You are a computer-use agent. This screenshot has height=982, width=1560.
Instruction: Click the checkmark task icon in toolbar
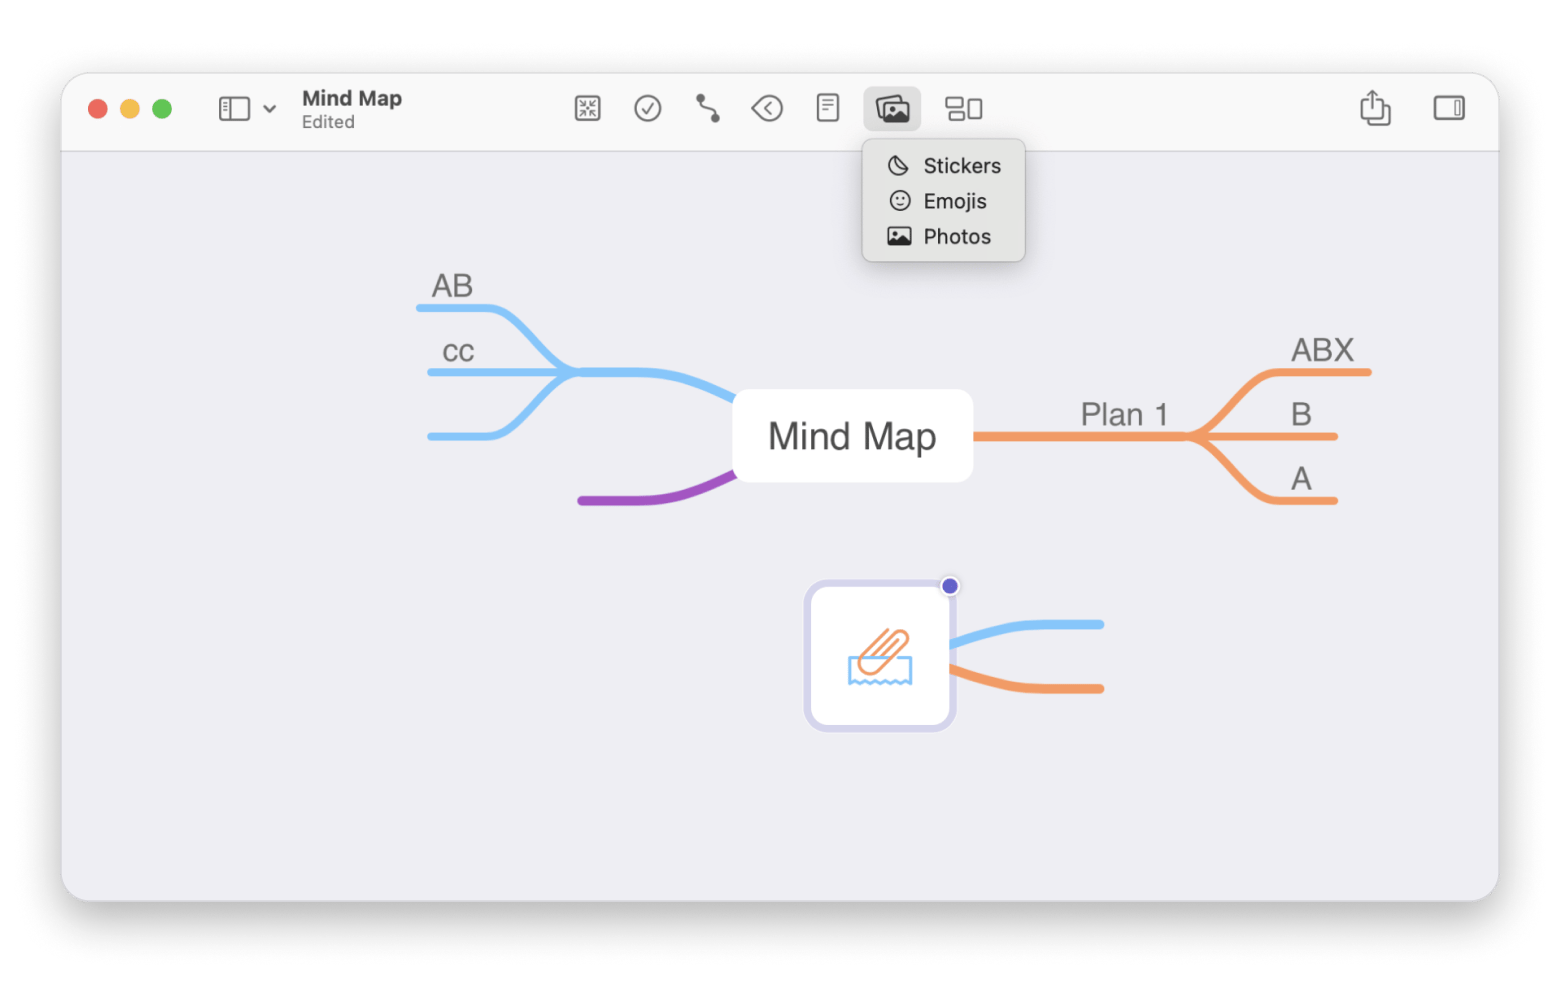point(648,108)
